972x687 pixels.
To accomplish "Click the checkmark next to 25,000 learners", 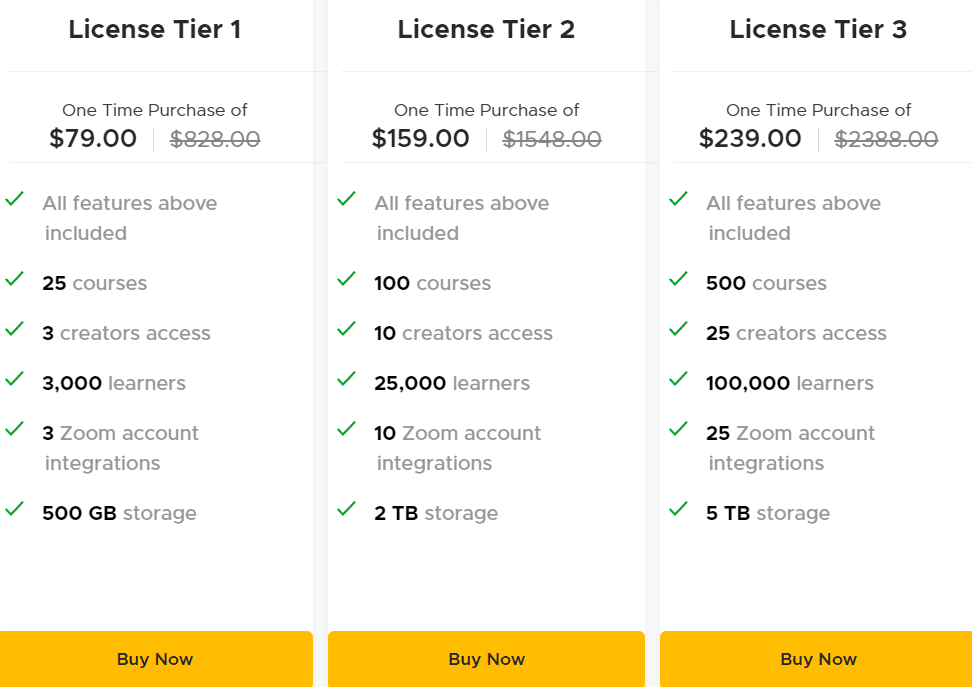I will pos(347,382).
